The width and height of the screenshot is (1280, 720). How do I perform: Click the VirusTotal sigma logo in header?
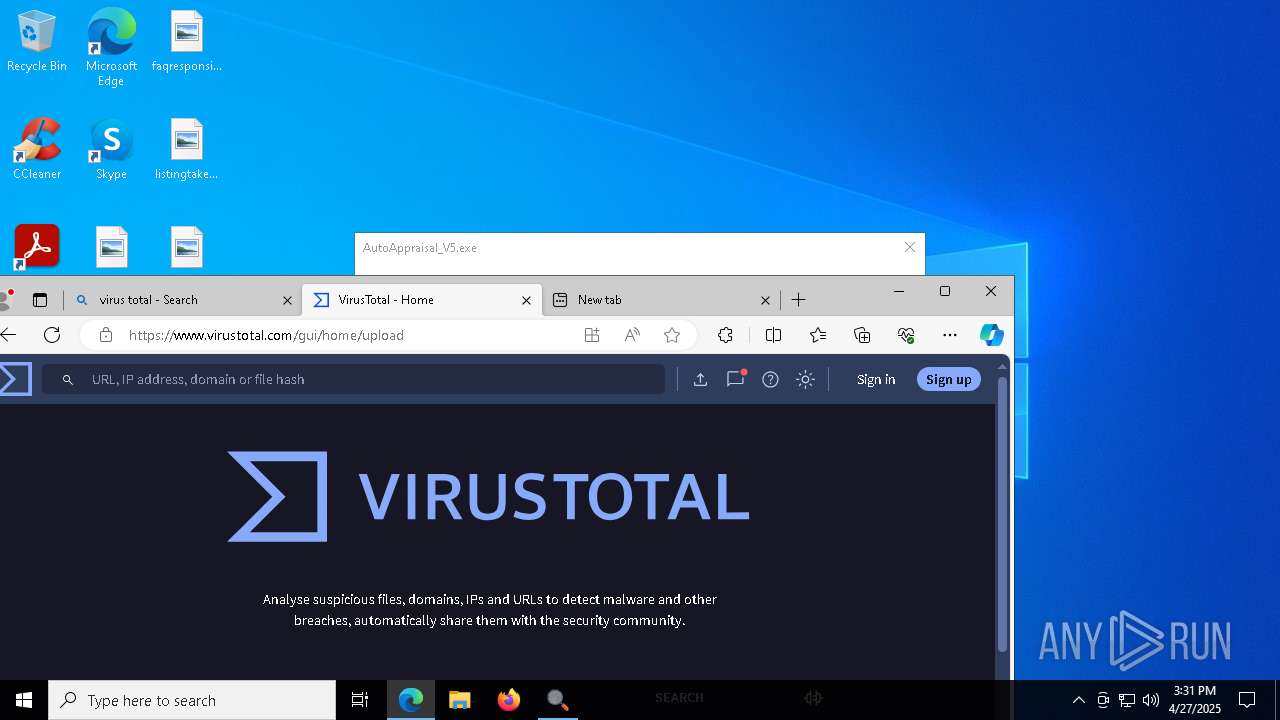(15, 379)
